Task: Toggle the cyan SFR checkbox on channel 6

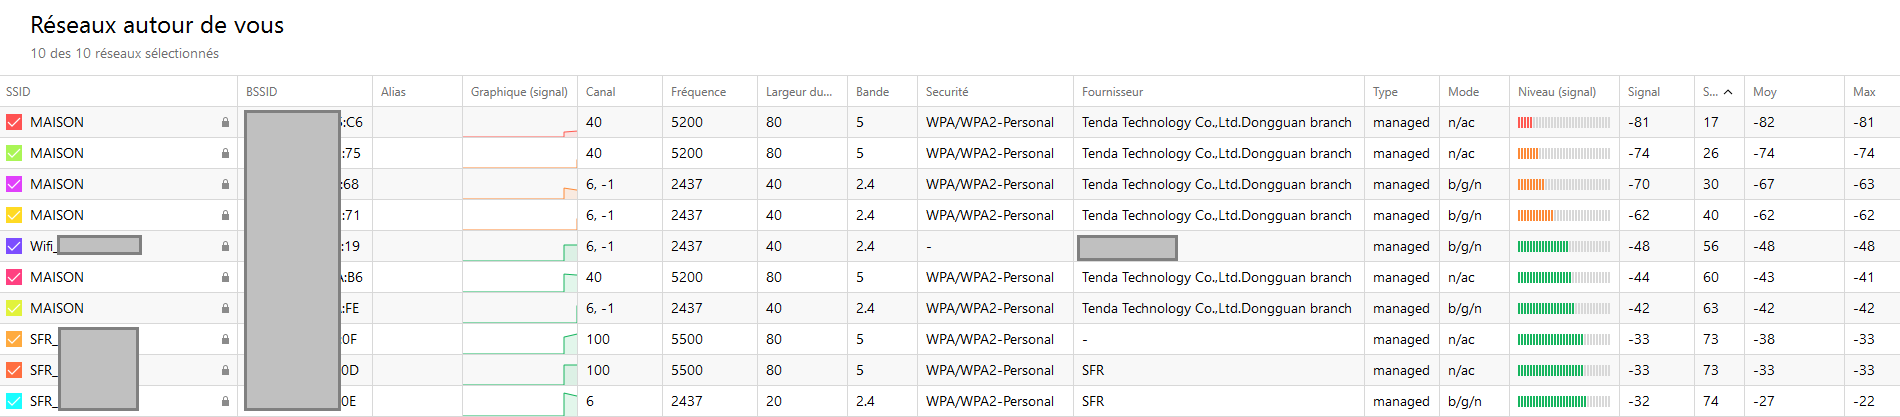Action: [14, 401]
